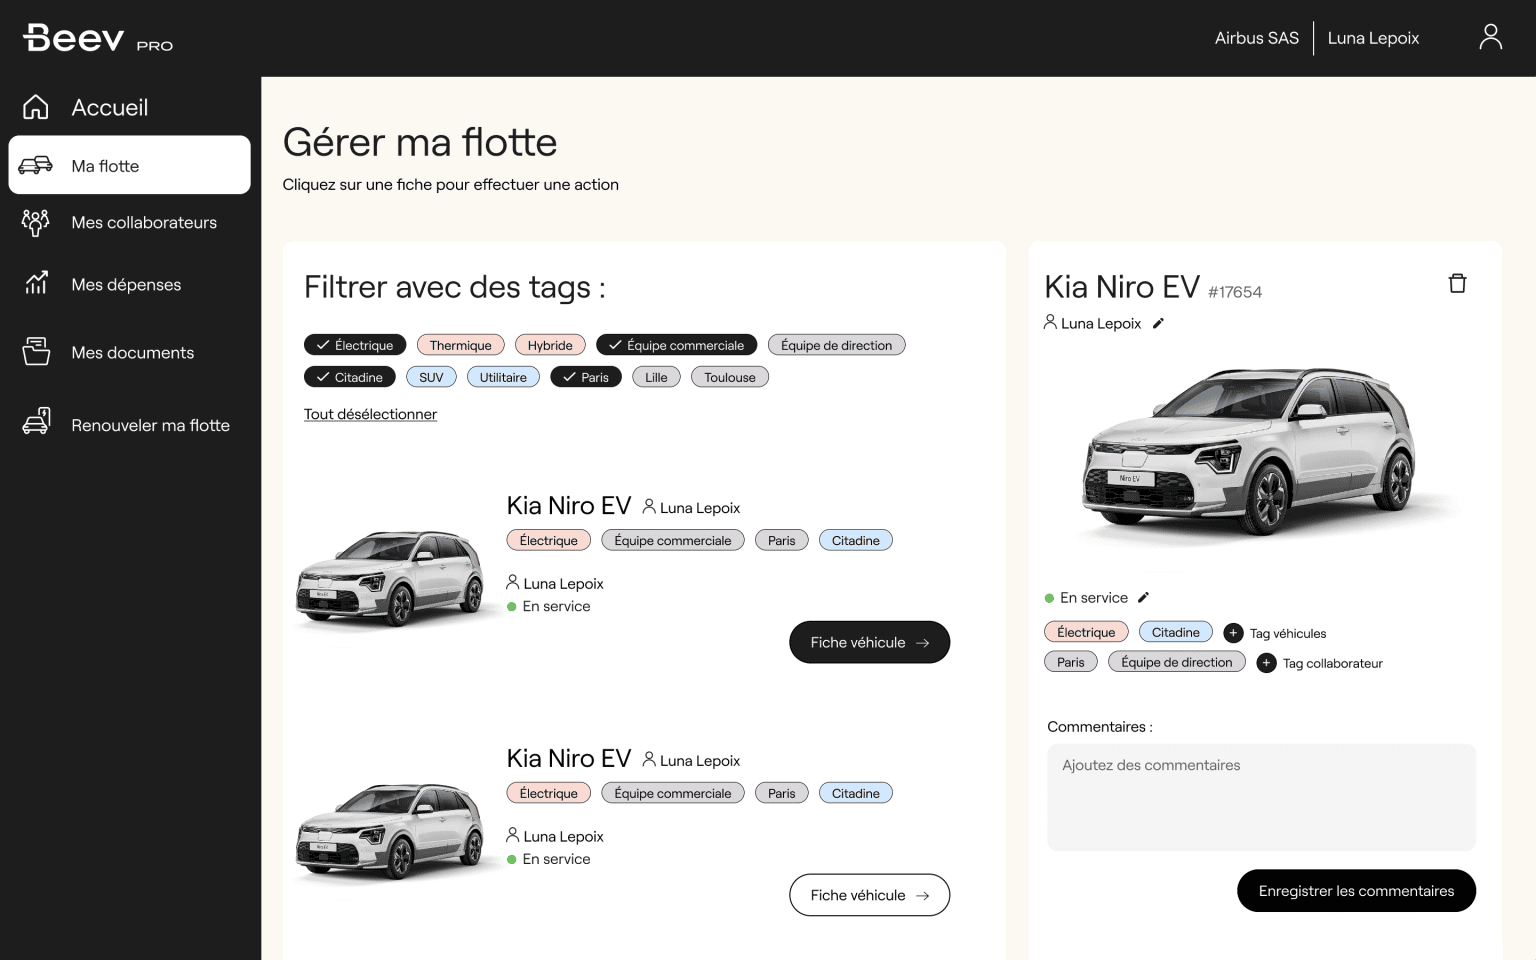Enable the SUV filter tag
The height and width of the screenshot is (960, 1536).
point(431,377)
